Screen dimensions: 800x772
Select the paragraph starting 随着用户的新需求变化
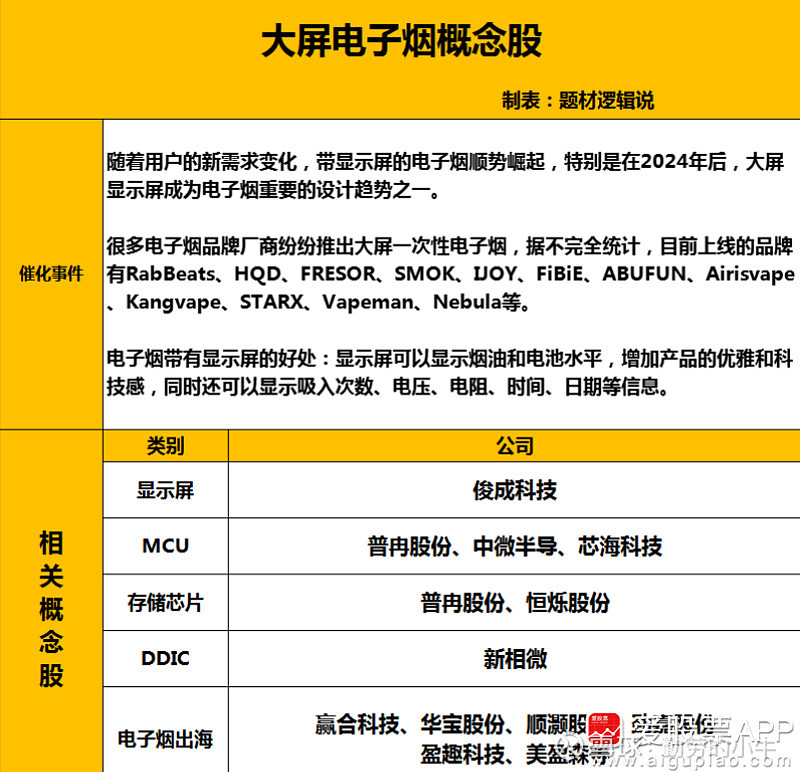(445, 176)
